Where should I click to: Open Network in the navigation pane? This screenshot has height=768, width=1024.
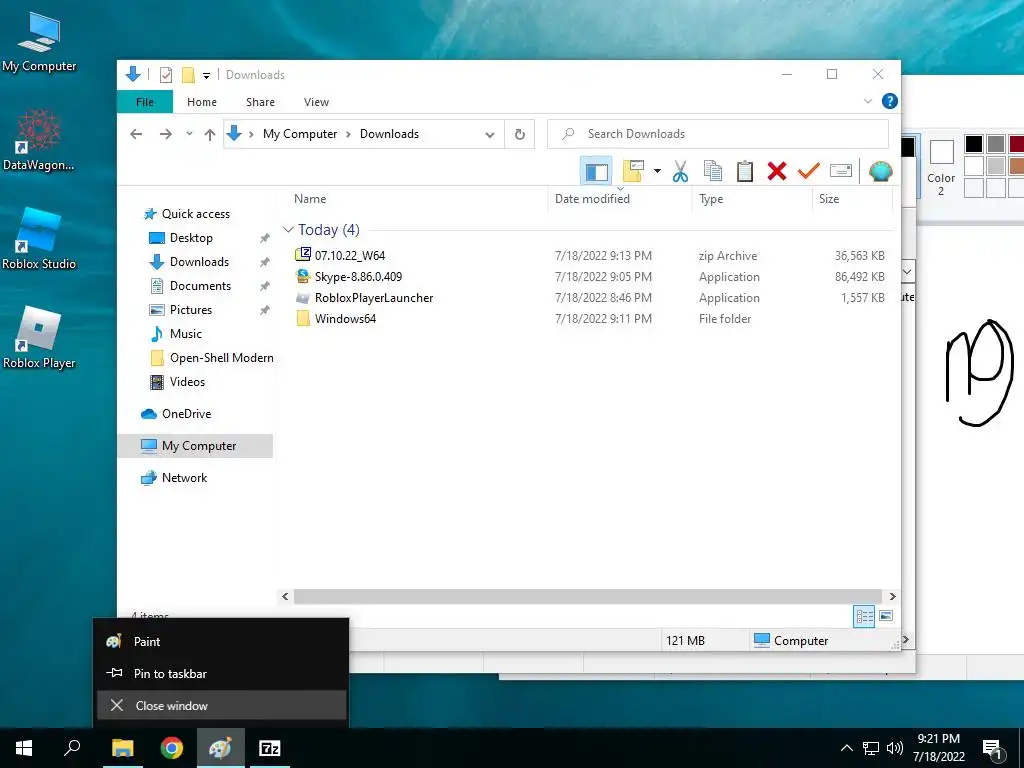click(x=184, y=477)
